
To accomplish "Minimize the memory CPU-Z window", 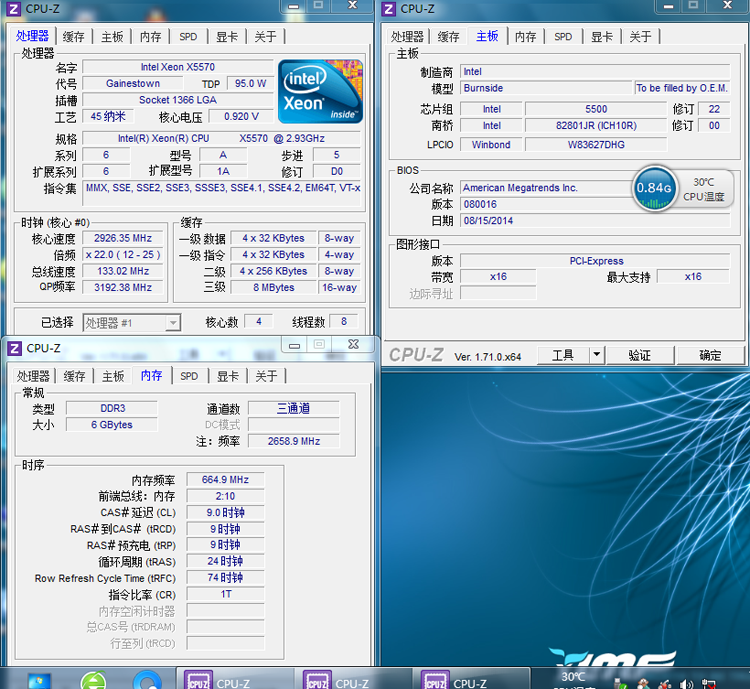I will [295, 344].
